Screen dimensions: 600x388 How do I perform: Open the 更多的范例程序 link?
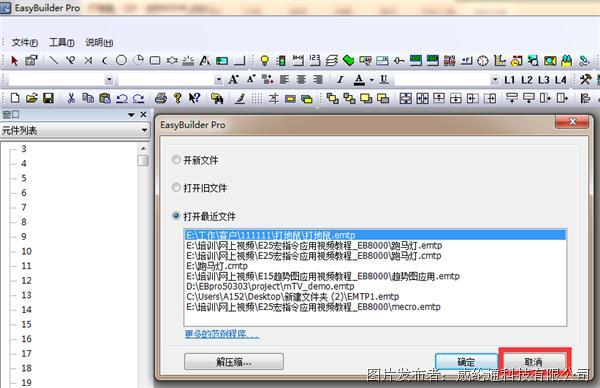coord(222,334)
